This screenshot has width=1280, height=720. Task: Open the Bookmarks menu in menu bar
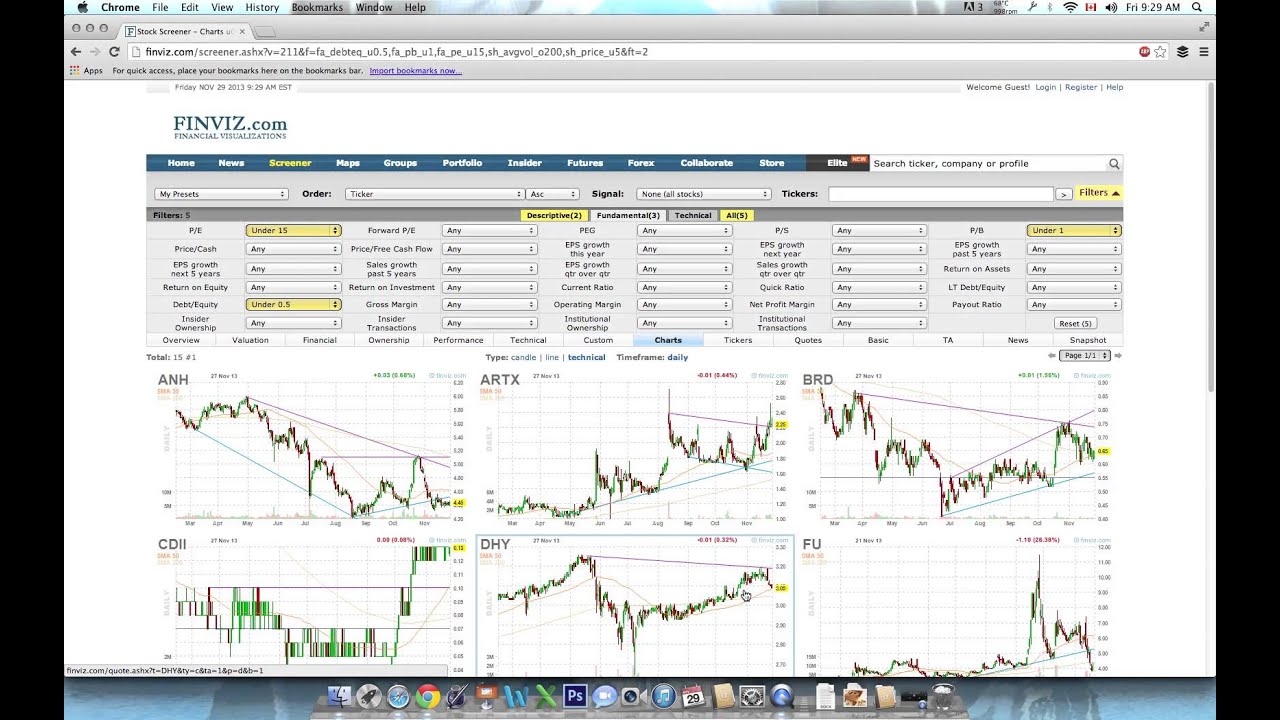[317, 7]
